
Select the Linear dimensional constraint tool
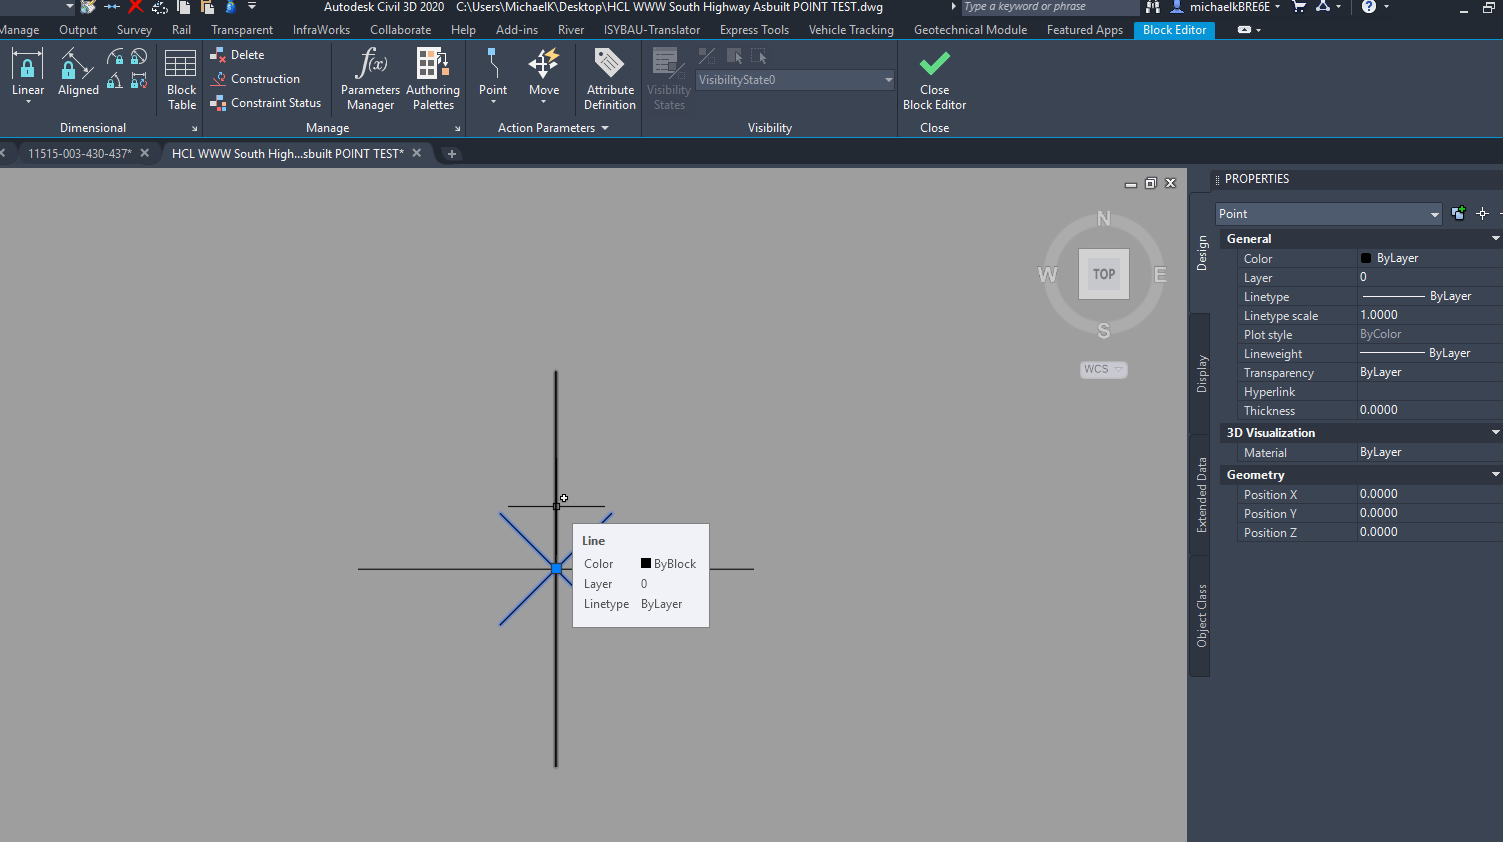point(27,72)
